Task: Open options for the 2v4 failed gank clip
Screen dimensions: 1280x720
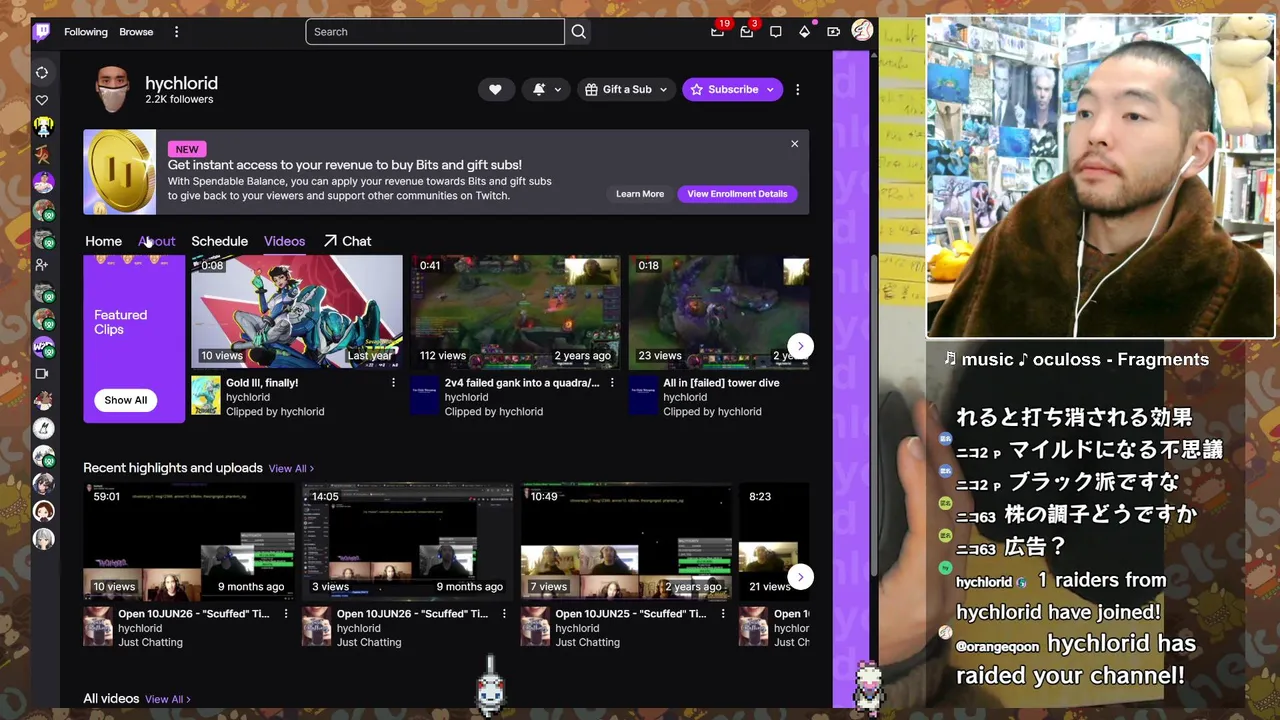Action: 612,383
